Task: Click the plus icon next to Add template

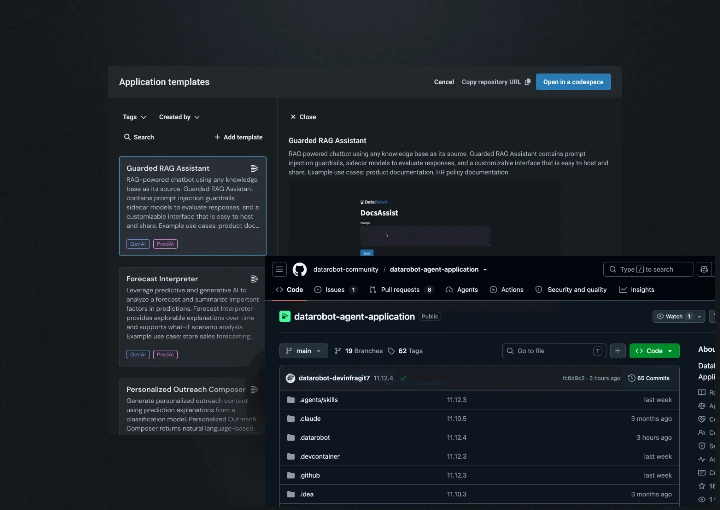Action: pos(217,137)
